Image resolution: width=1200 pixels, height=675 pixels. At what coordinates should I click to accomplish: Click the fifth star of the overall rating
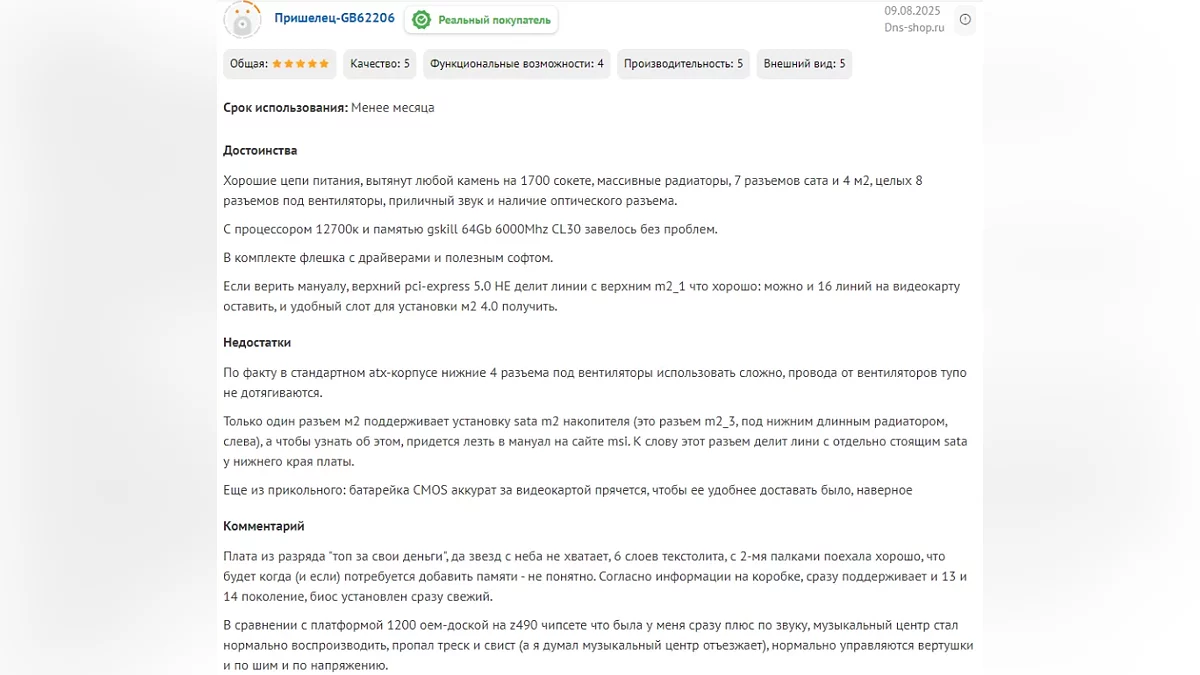point(324,64)
